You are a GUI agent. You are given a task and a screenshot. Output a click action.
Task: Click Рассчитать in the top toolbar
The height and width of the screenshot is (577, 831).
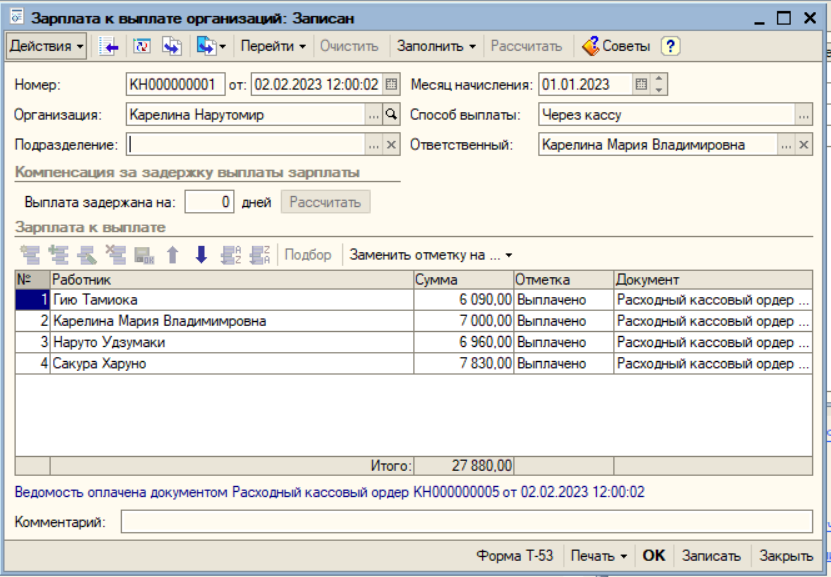tap(526, 46)
